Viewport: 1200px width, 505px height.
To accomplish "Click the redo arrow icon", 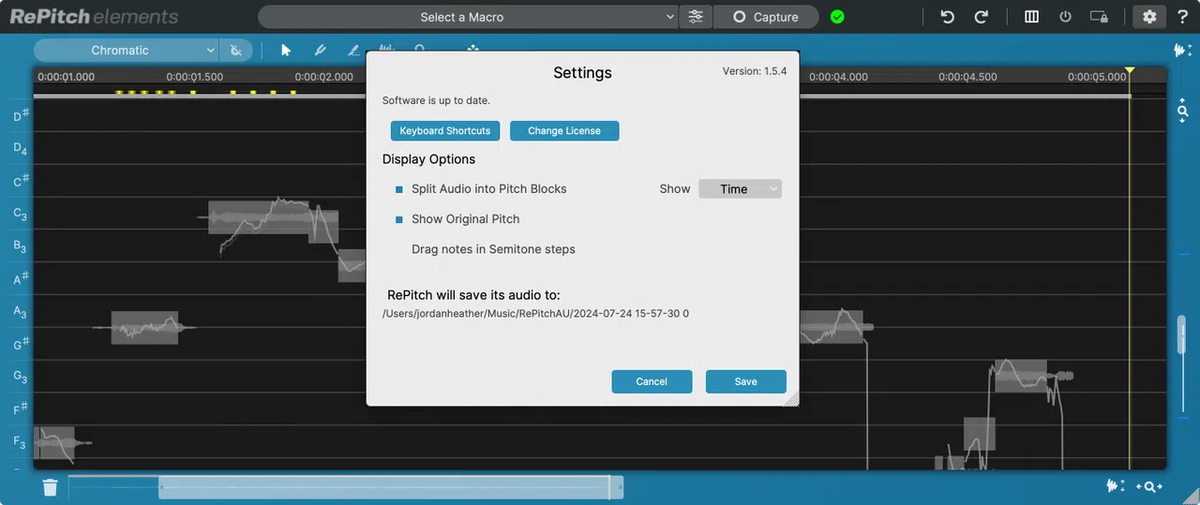I will pos(981,17).
